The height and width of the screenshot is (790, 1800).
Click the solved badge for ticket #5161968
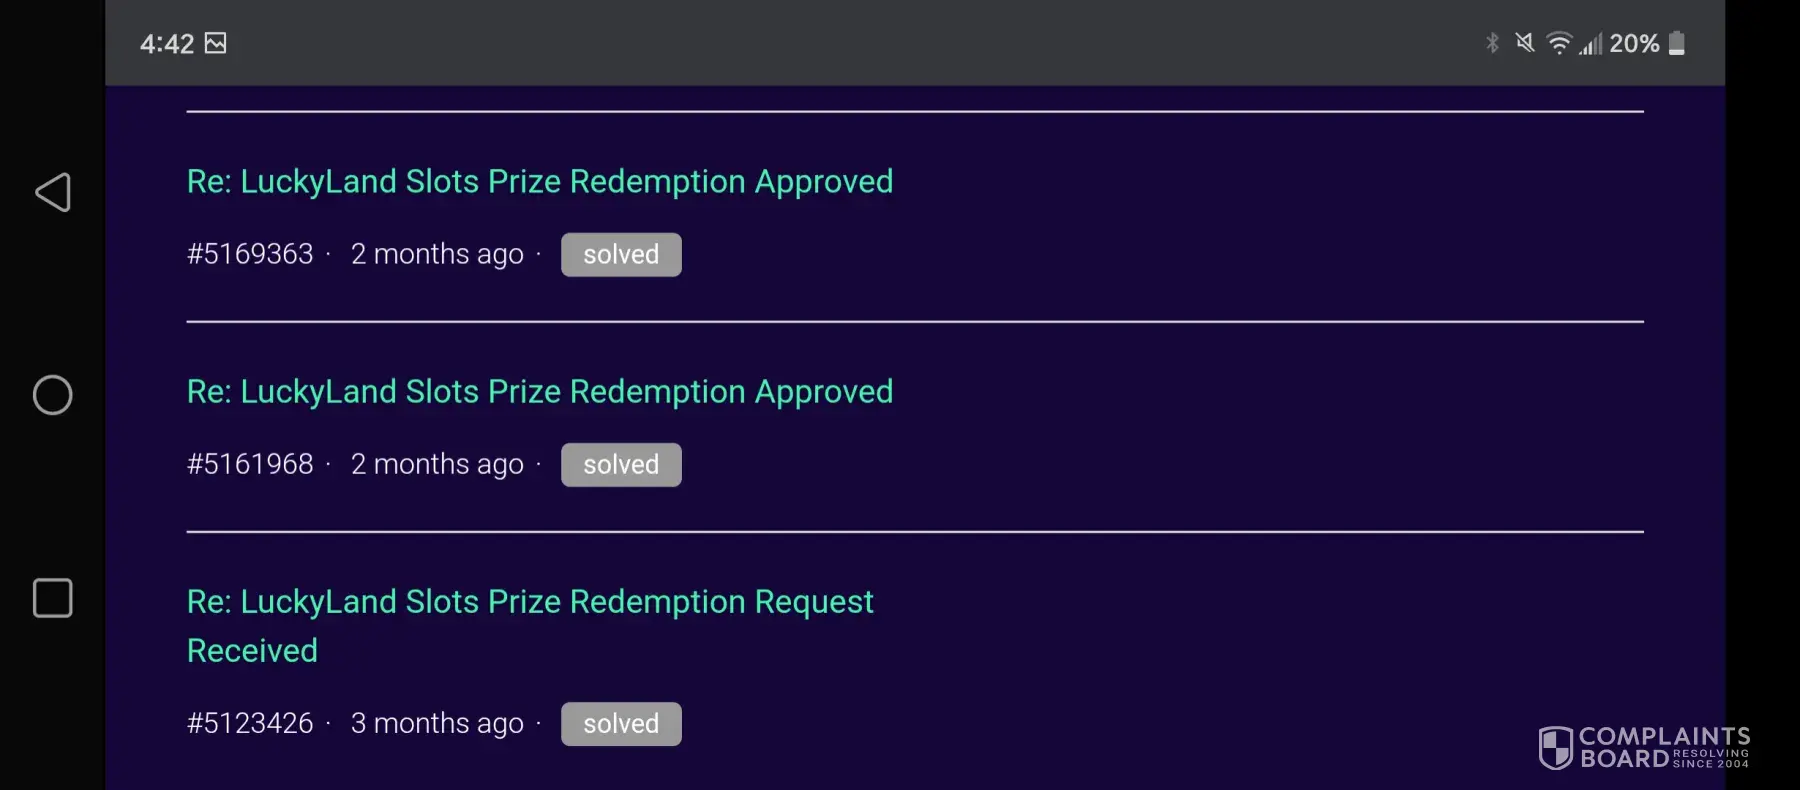(621, 465)
